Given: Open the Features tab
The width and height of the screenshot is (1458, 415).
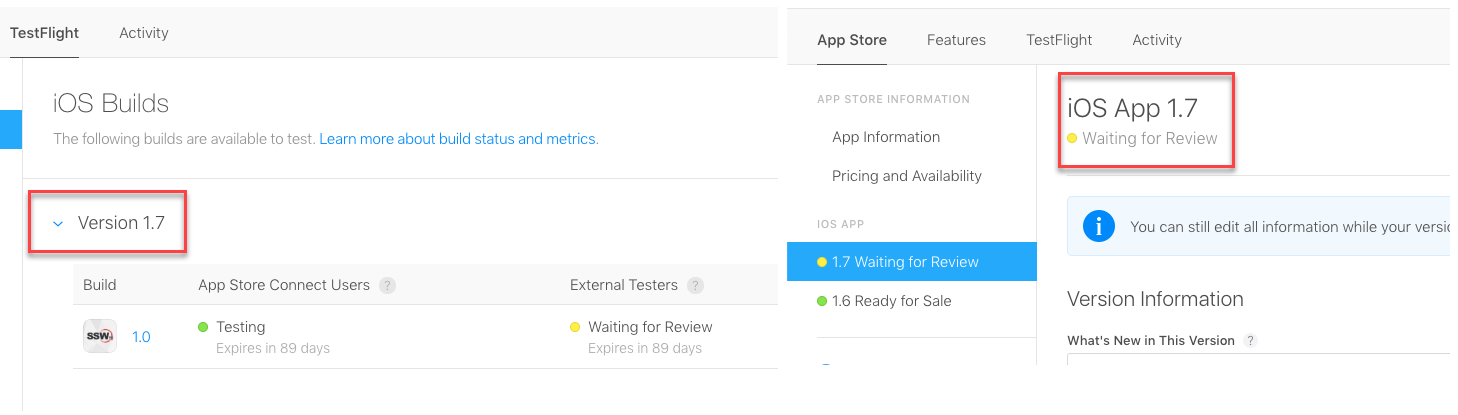Looking at the screenshot, I should click(x=956, y=40).
